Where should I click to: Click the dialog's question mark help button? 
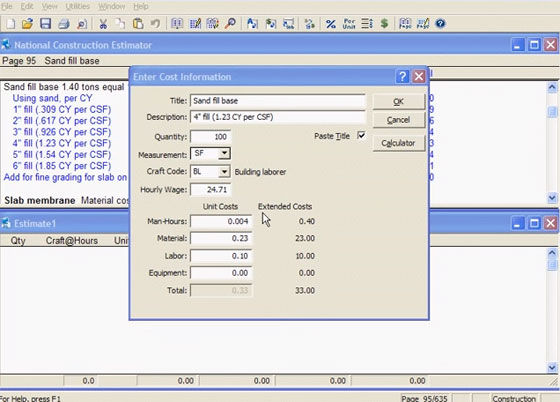(402, 76)
